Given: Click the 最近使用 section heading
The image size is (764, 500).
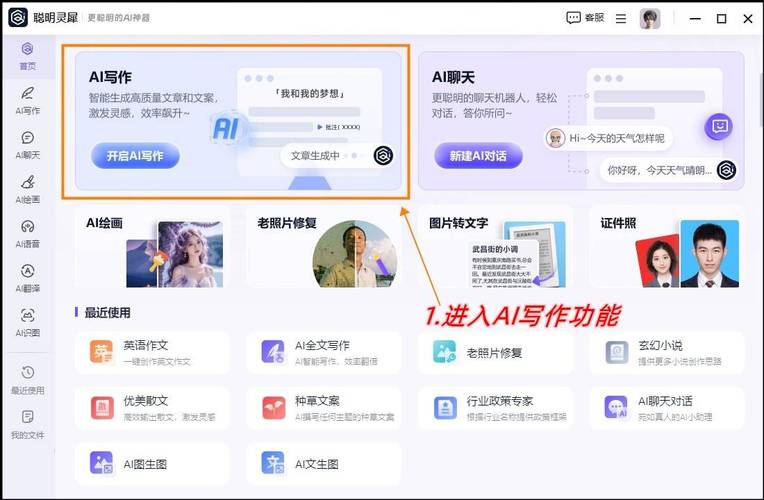Looking at the screenshot, I should coord(107,312).
